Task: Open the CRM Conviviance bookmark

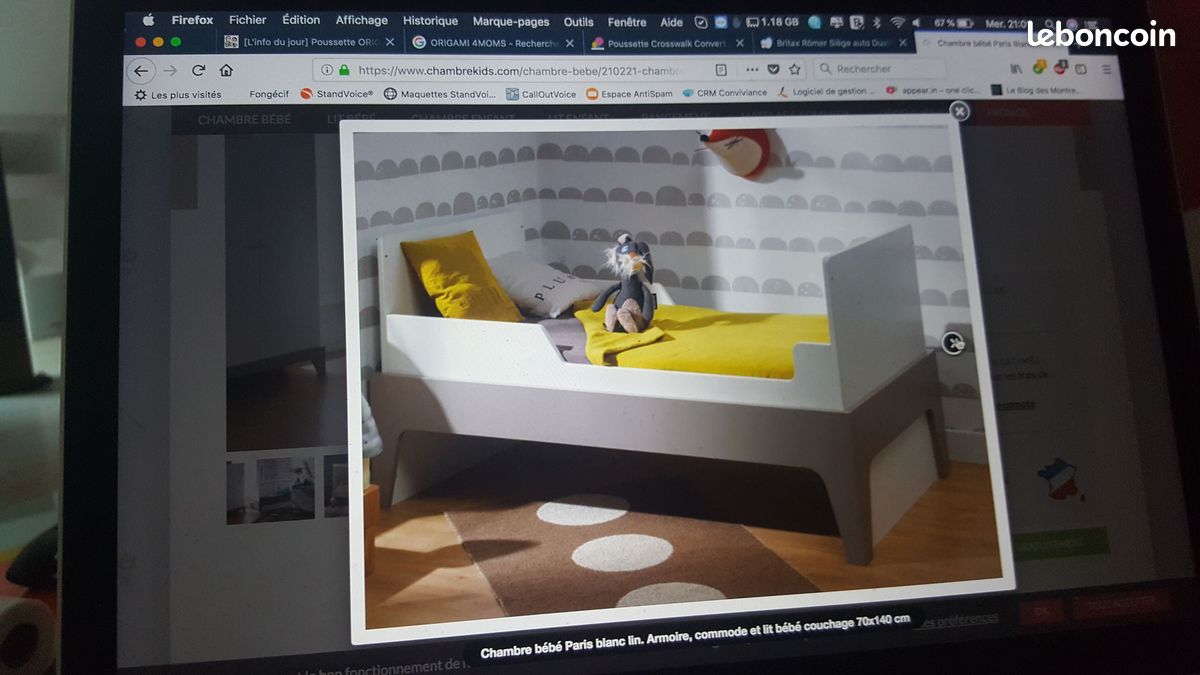Action: pyautogui.click(x=725, y=93)
